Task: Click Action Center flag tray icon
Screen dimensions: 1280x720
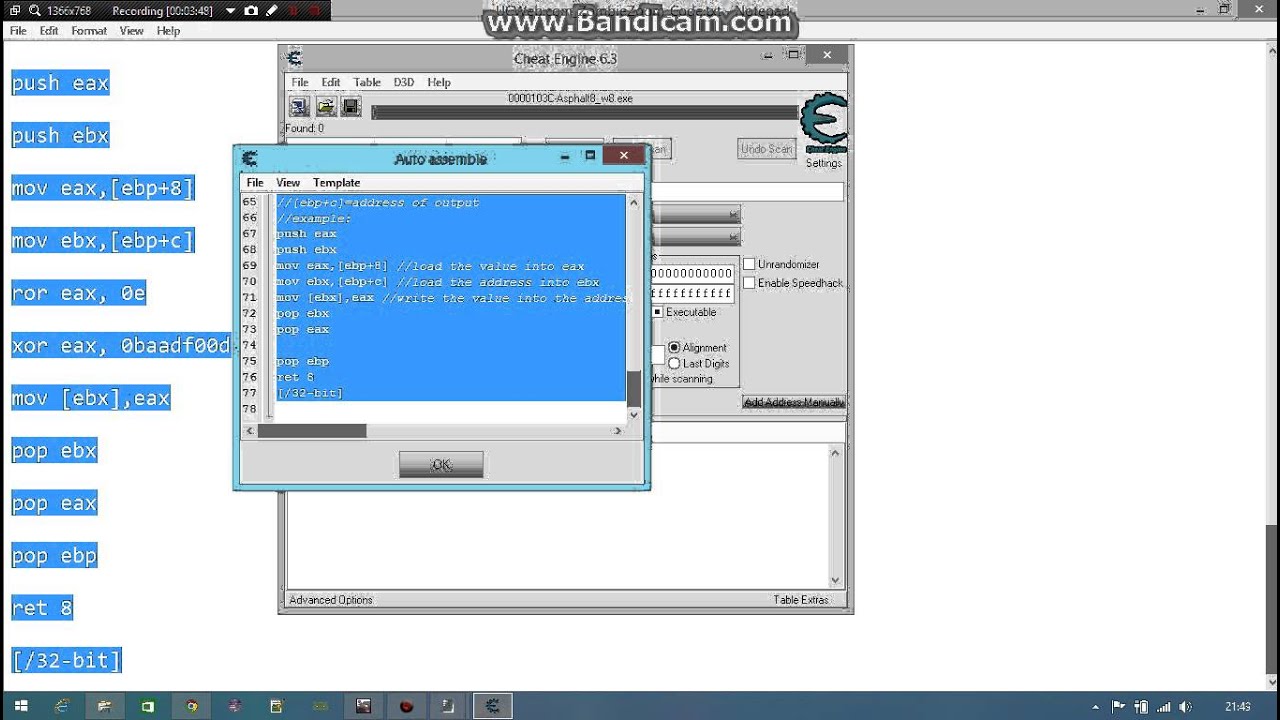Action: tap(1118, 707)
